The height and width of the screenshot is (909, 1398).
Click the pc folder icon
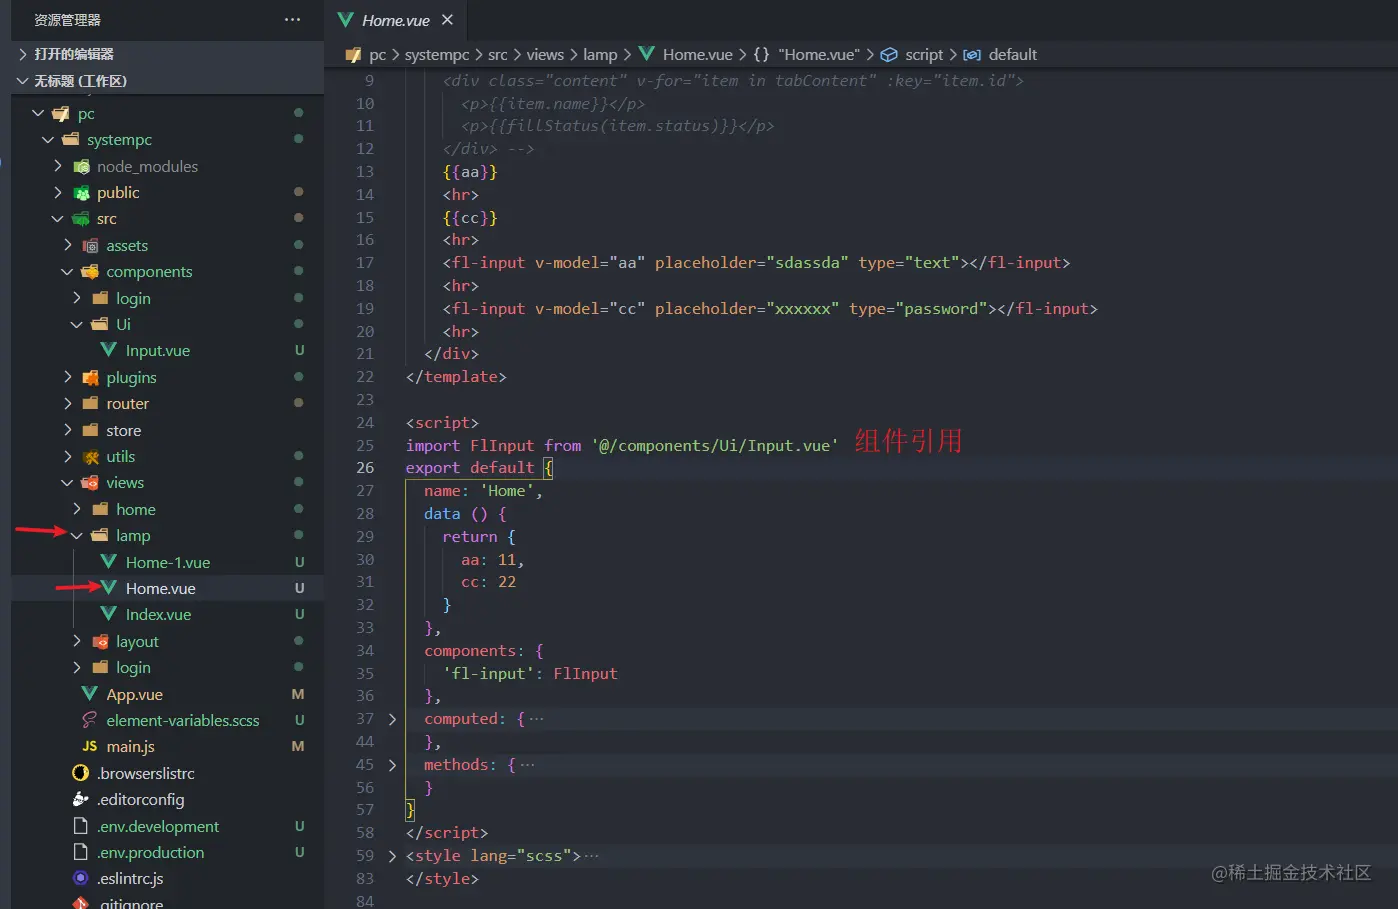click(61, 114)
